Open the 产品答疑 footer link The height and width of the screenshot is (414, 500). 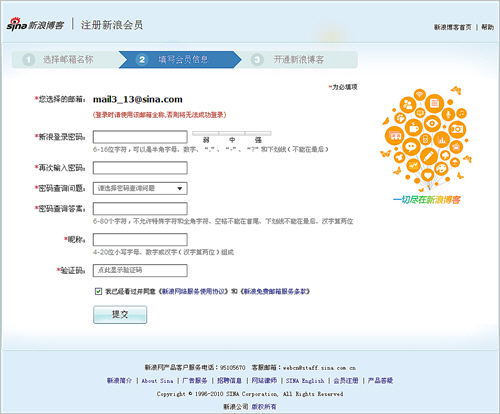[x=380, y=380]
